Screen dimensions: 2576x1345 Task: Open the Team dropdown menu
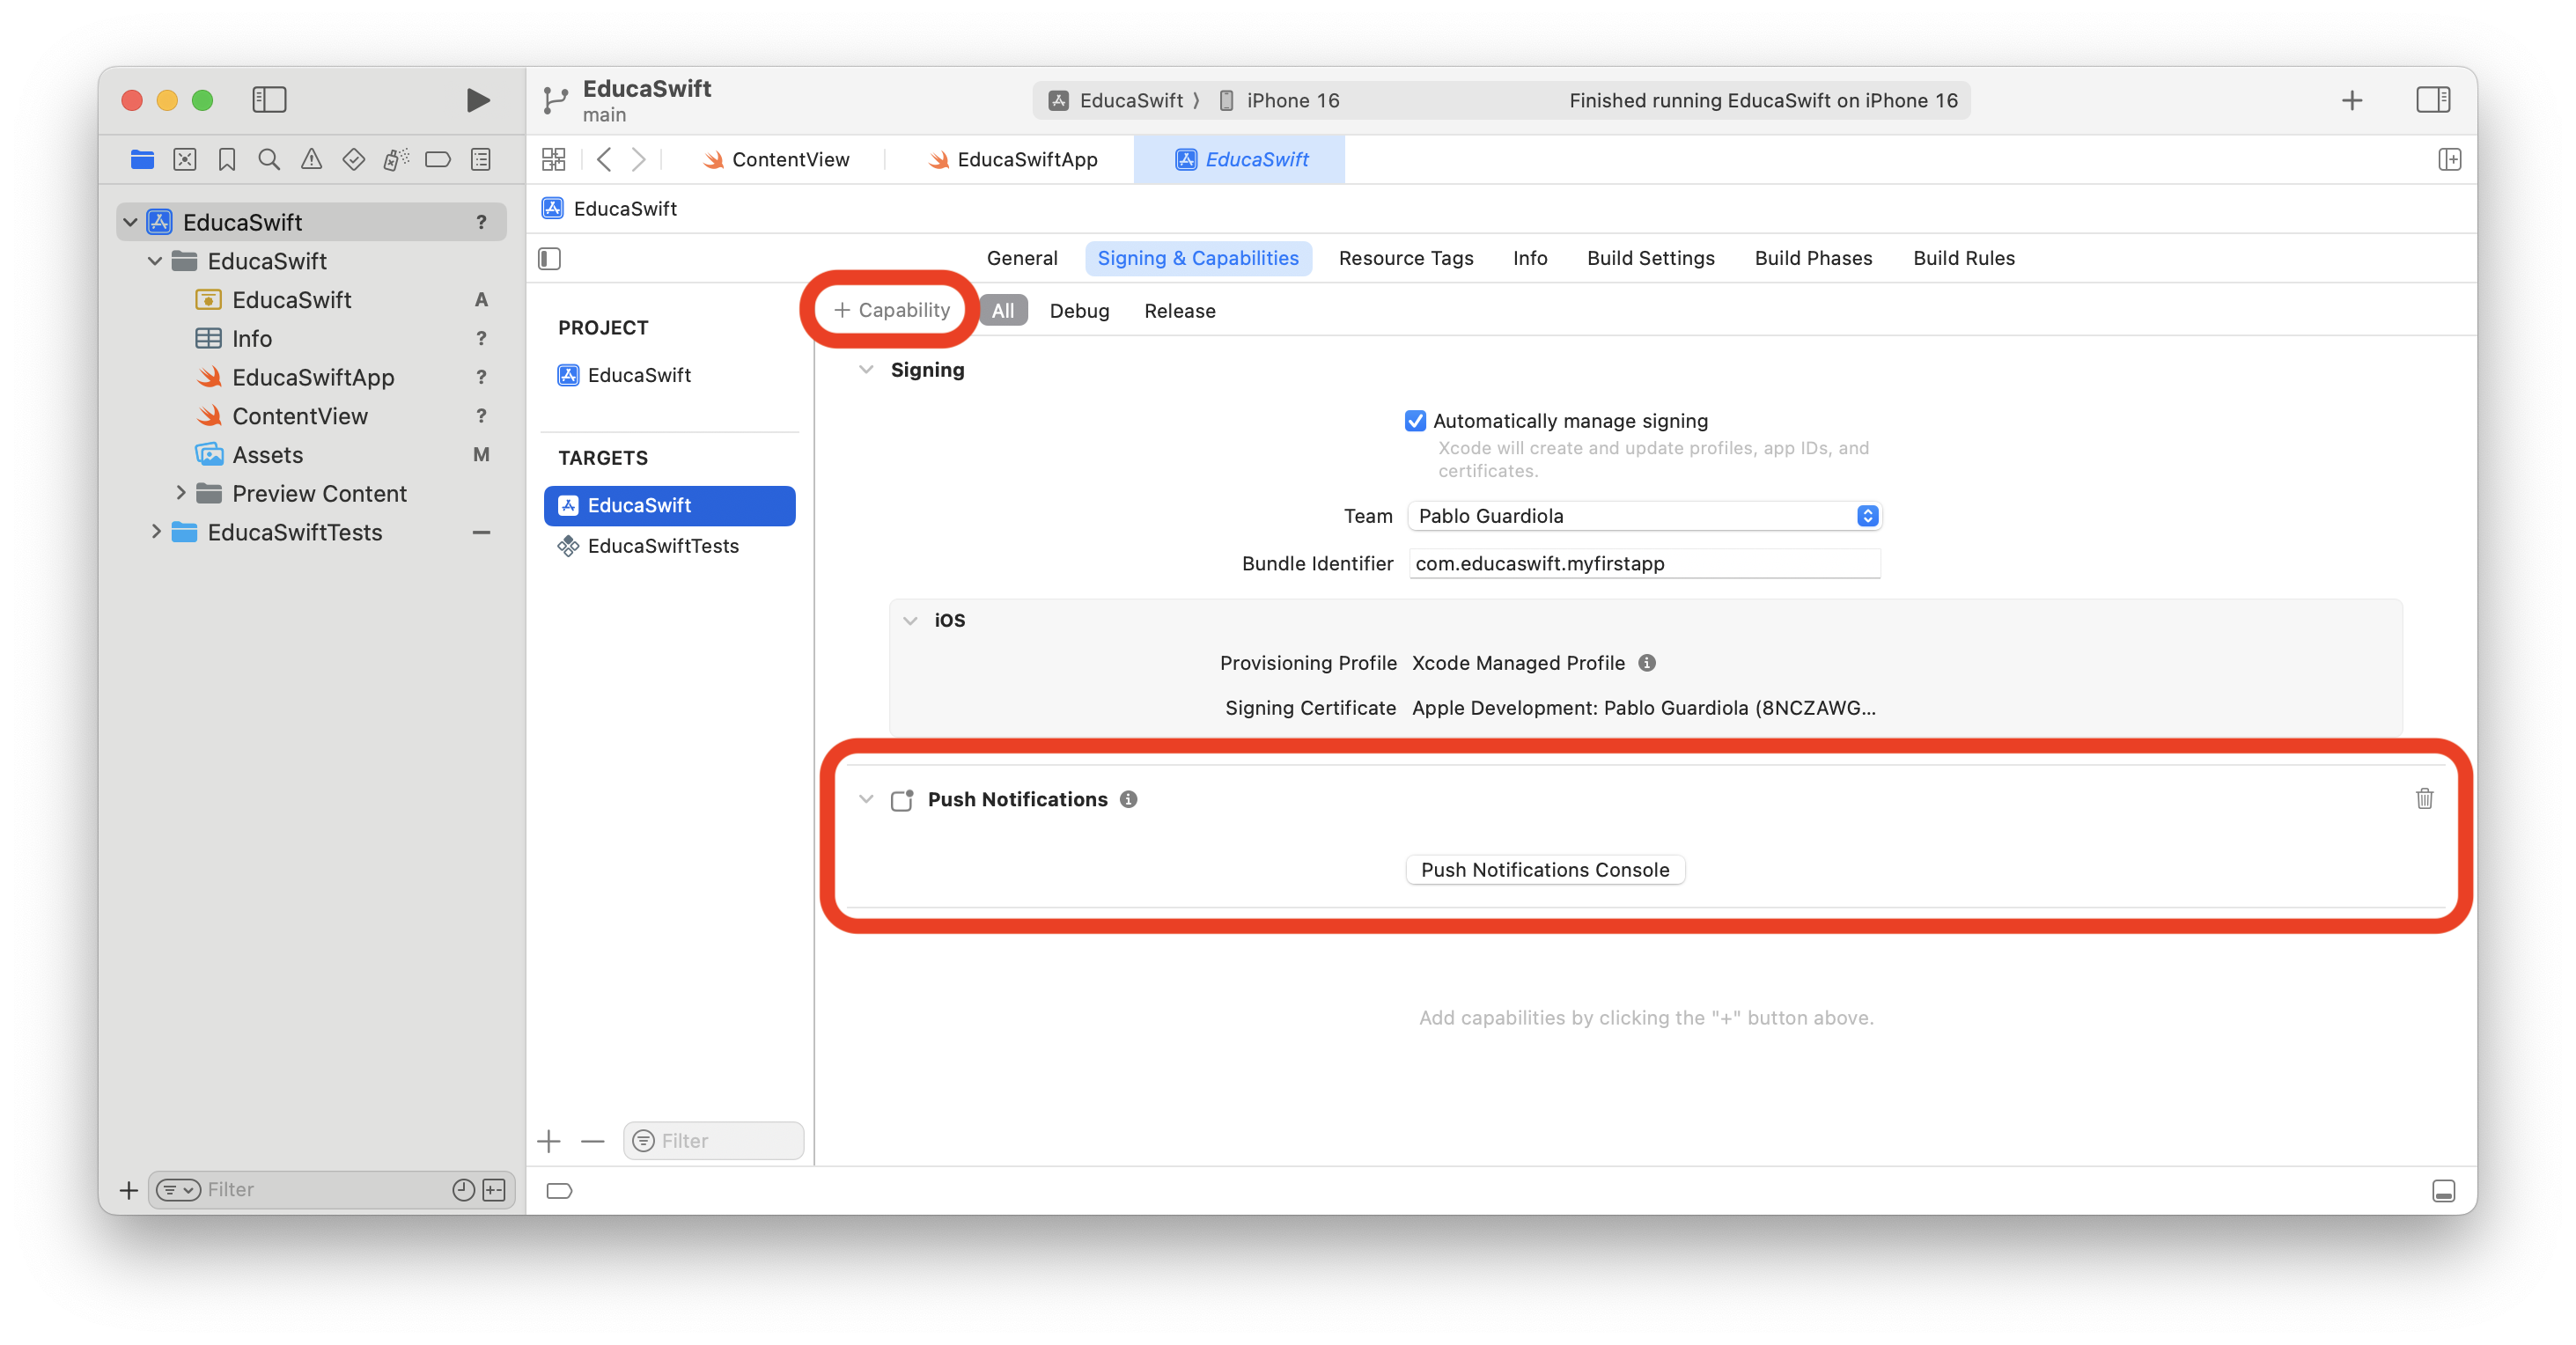click(1643, 516)
